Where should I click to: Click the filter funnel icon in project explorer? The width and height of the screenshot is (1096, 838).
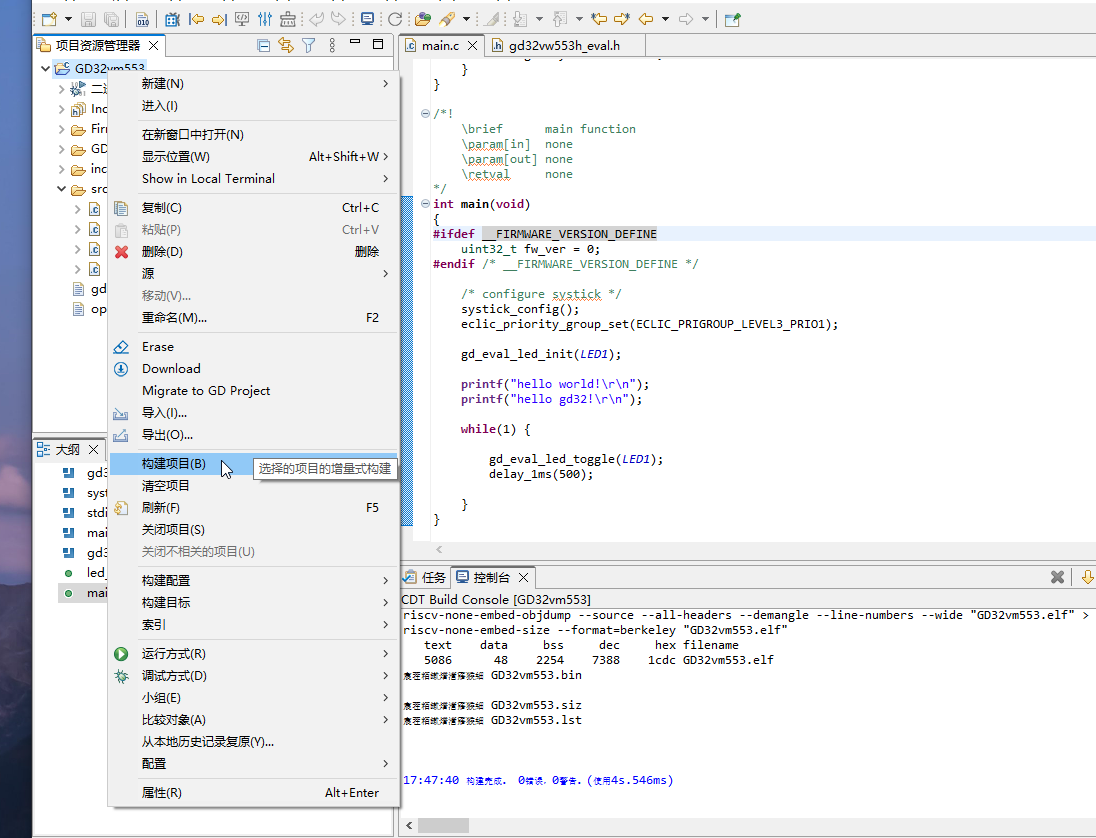click(309, 45)
